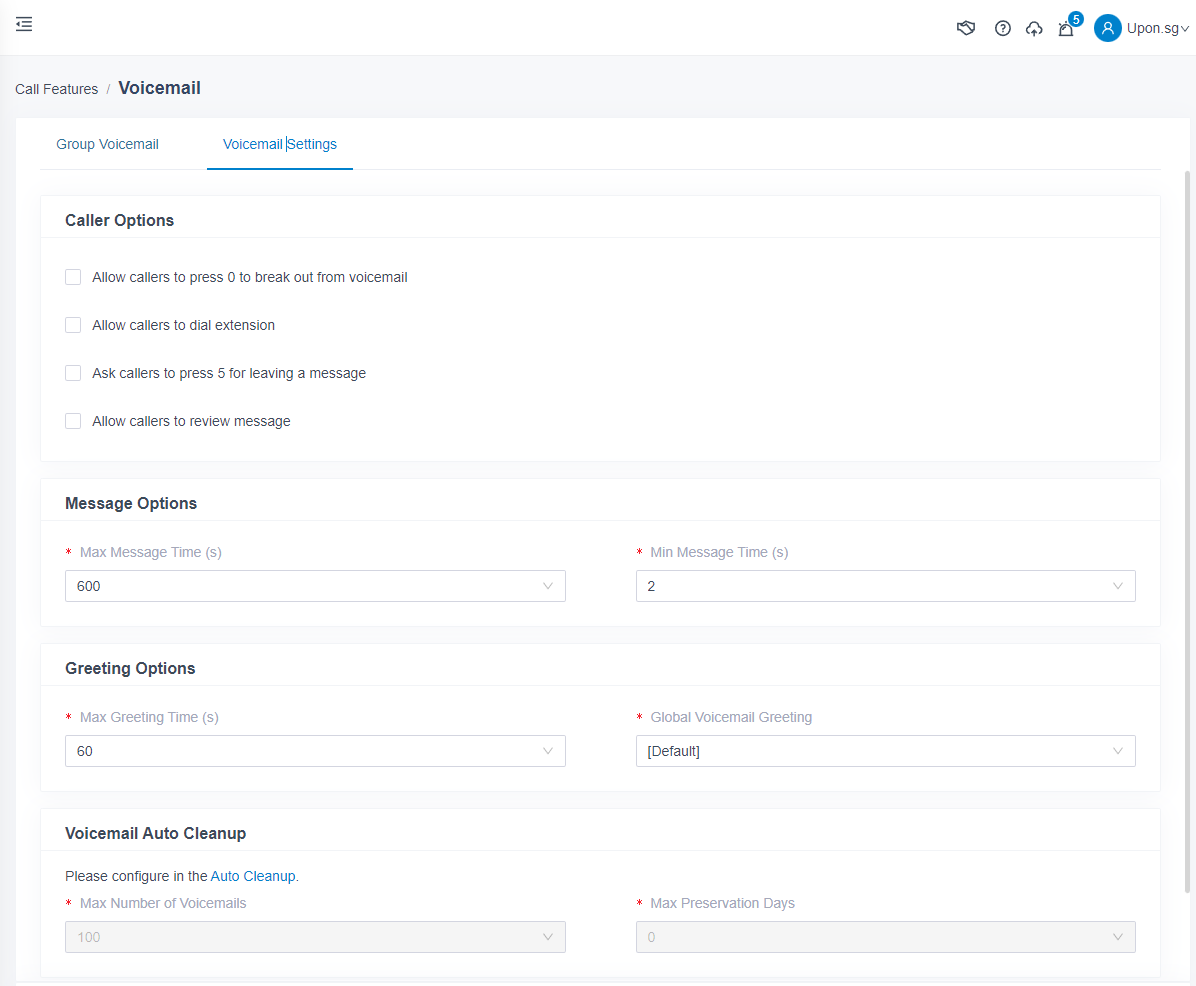Enable Allow callers to review message

pyautogui.click(x=73, y=421)
